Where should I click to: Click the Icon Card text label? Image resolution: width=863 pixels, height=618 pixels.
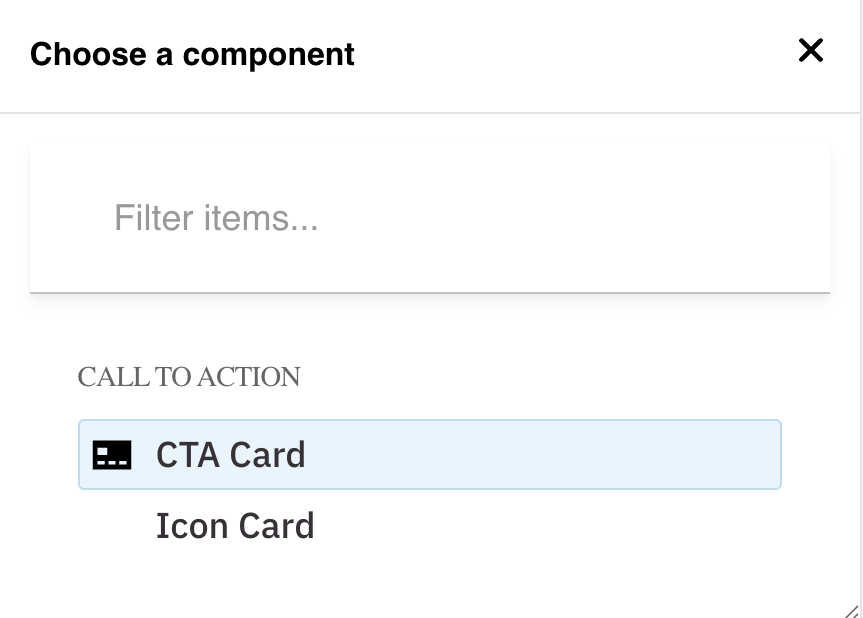pos(235,526)
